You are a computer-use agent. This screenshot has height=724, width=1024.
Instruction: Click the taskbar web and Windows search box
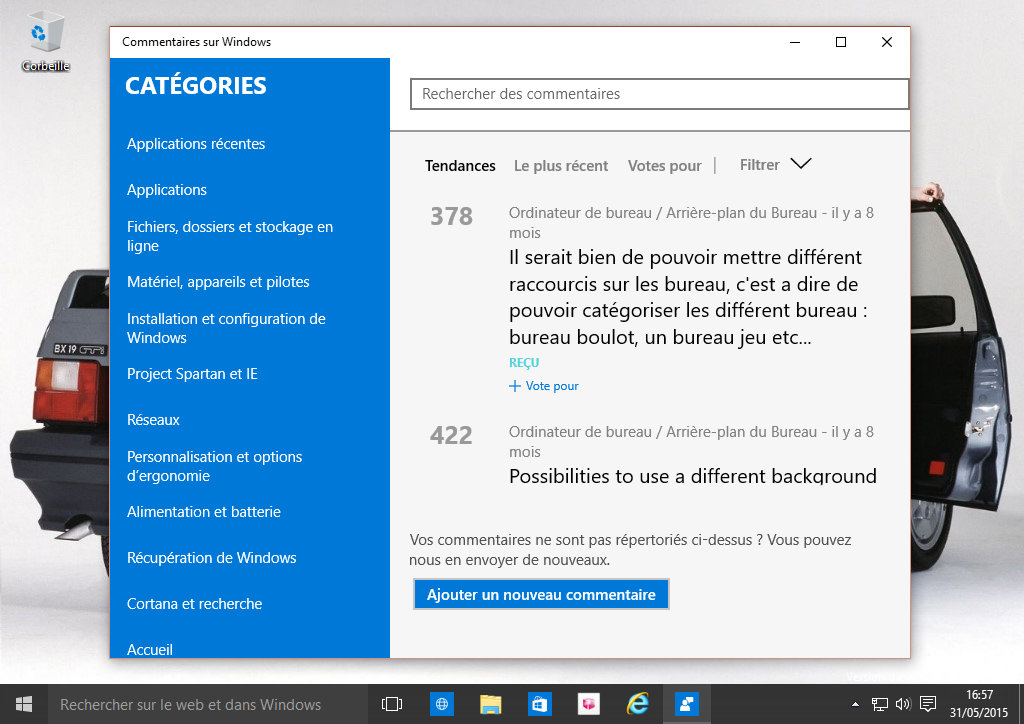point(206,704)
